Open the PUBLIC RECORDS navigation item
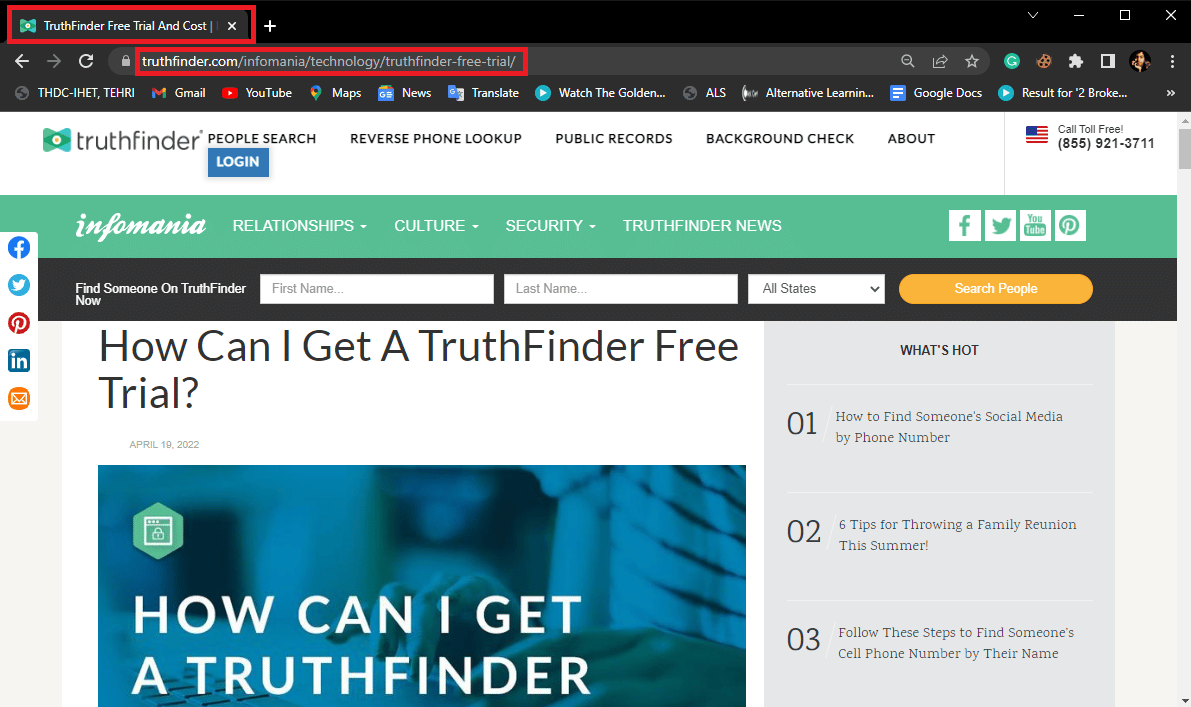This screenshot has height=707, width=1191. [613, 138]
